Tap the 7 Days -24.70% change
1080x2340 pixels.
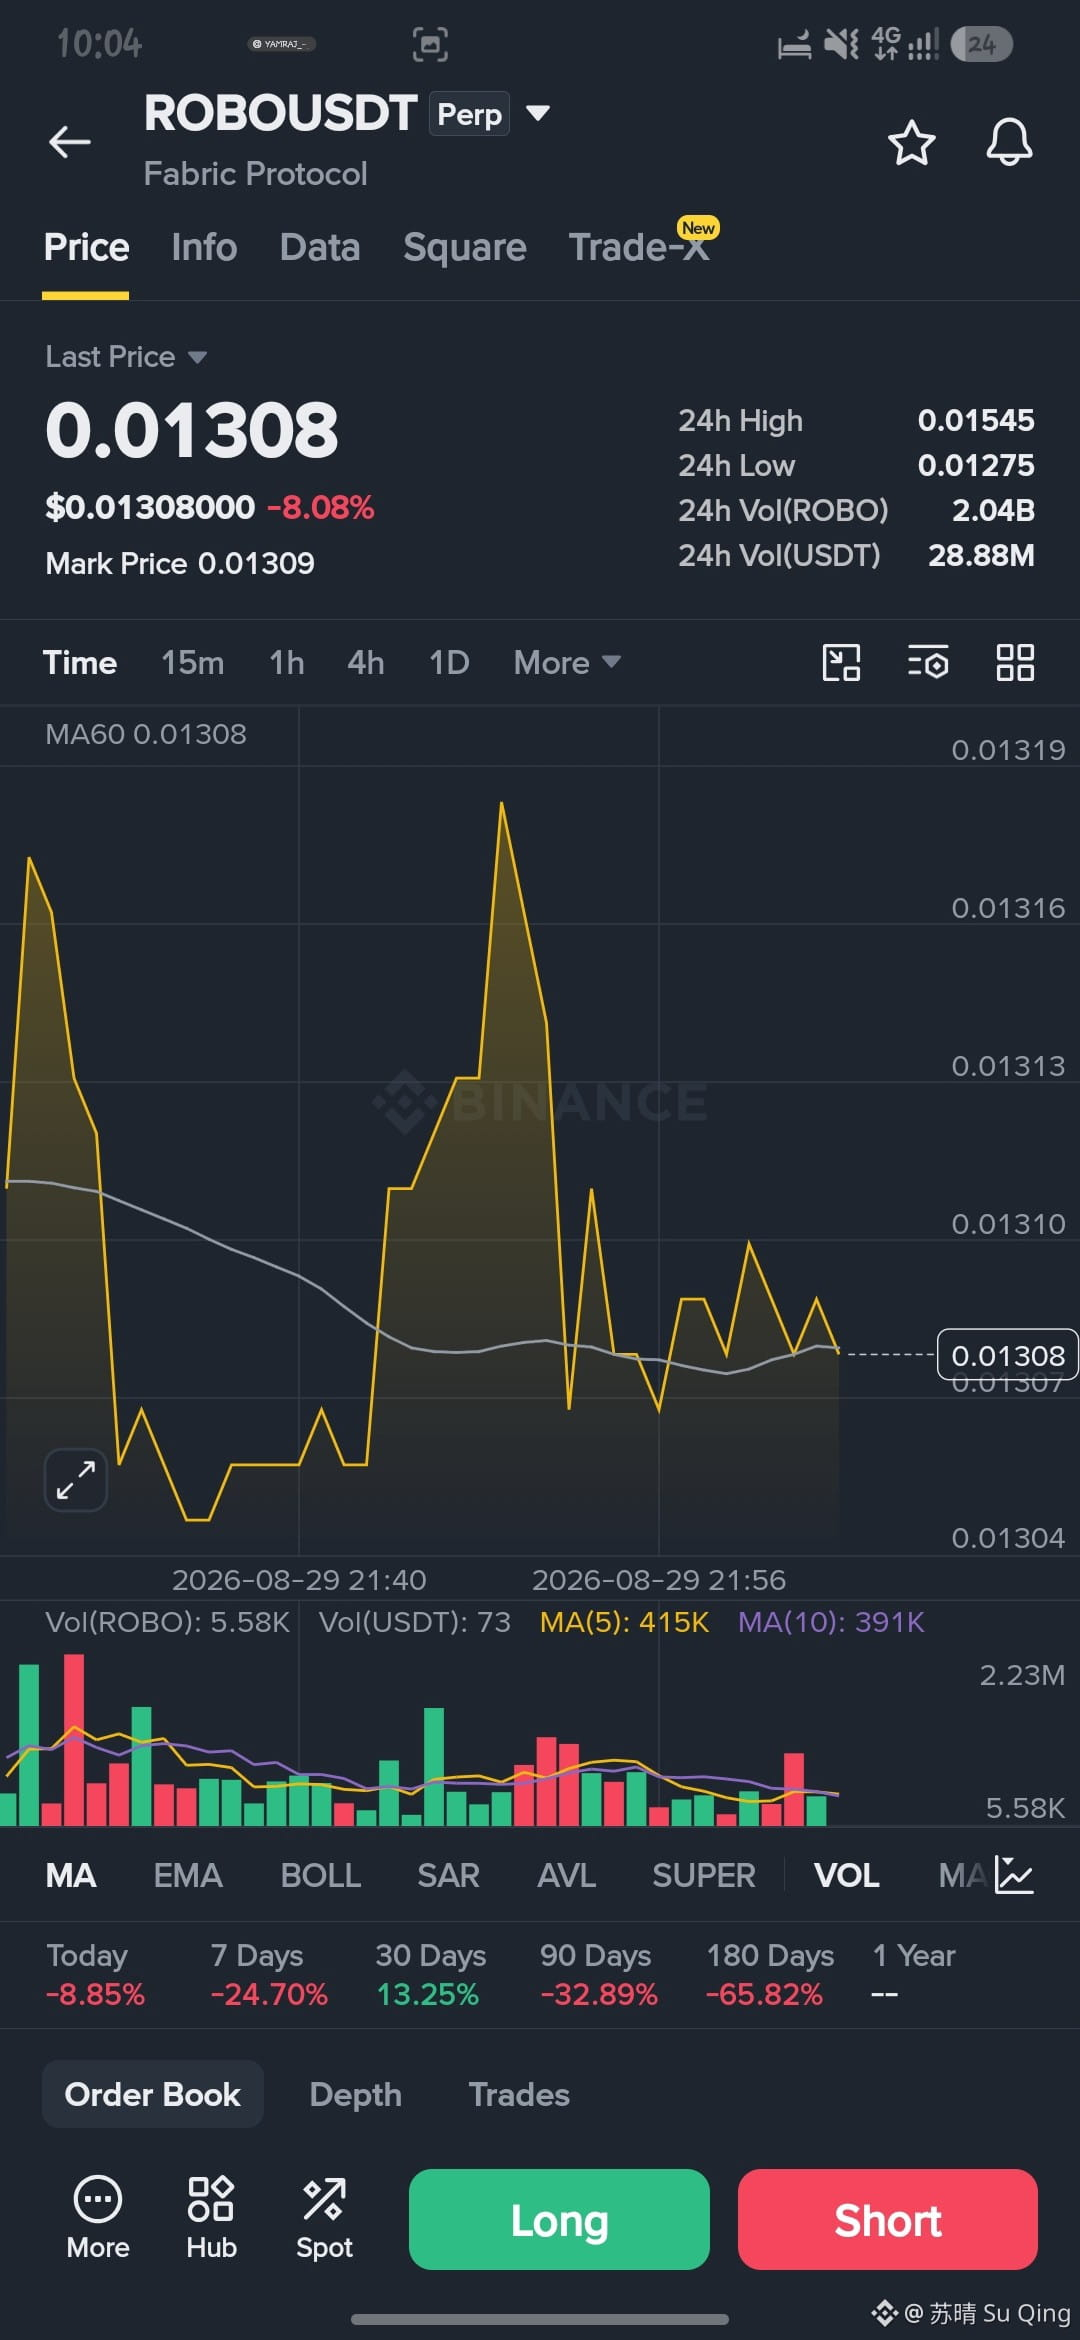[x=269, y=1974]
